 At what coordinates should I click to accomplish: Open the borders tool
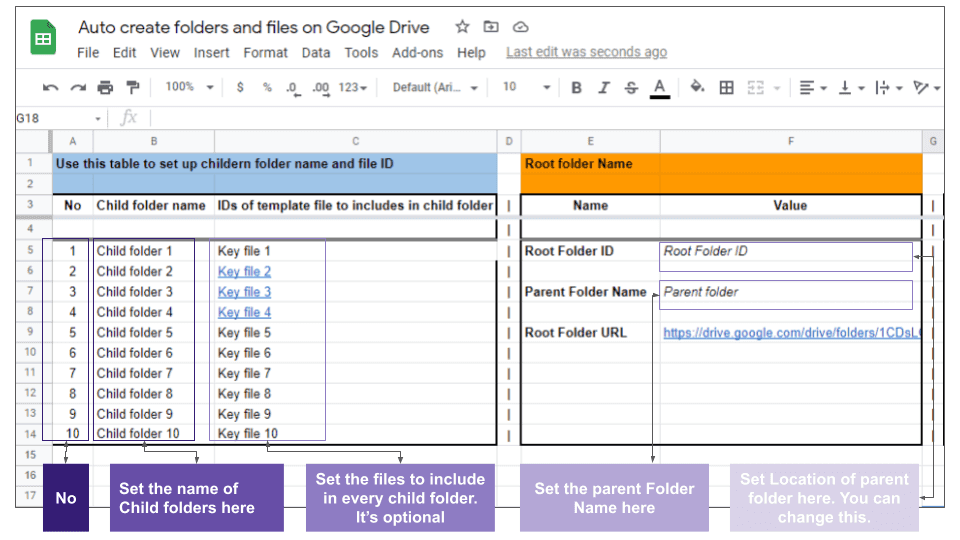click(x=727, y=88)
